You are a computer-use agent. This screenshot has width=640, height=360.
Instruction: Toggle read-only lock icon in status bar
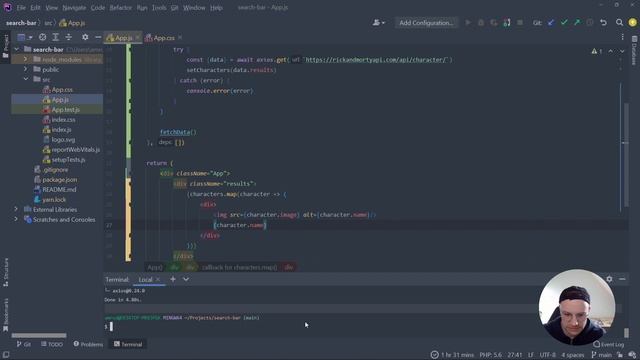click(x=620, y=355)
